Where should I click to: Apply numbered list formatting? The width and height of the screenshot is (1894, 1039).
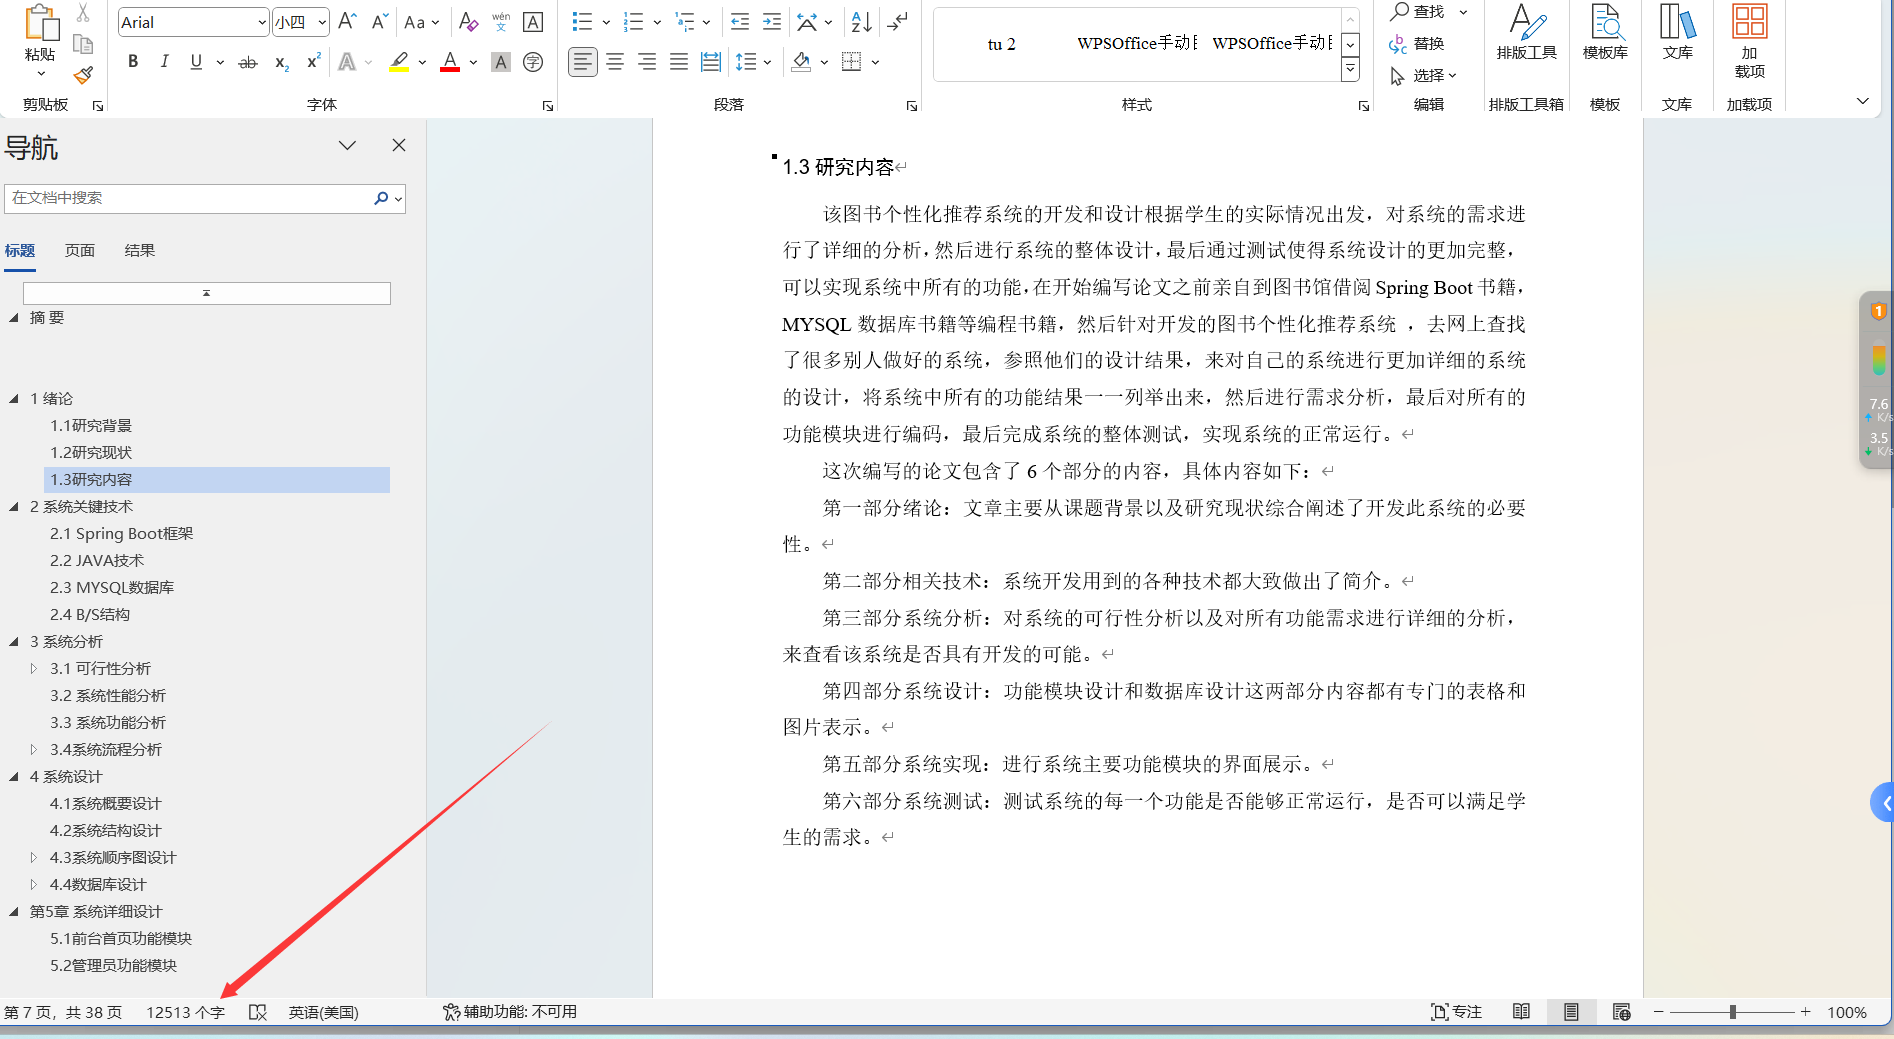(633, 22)
